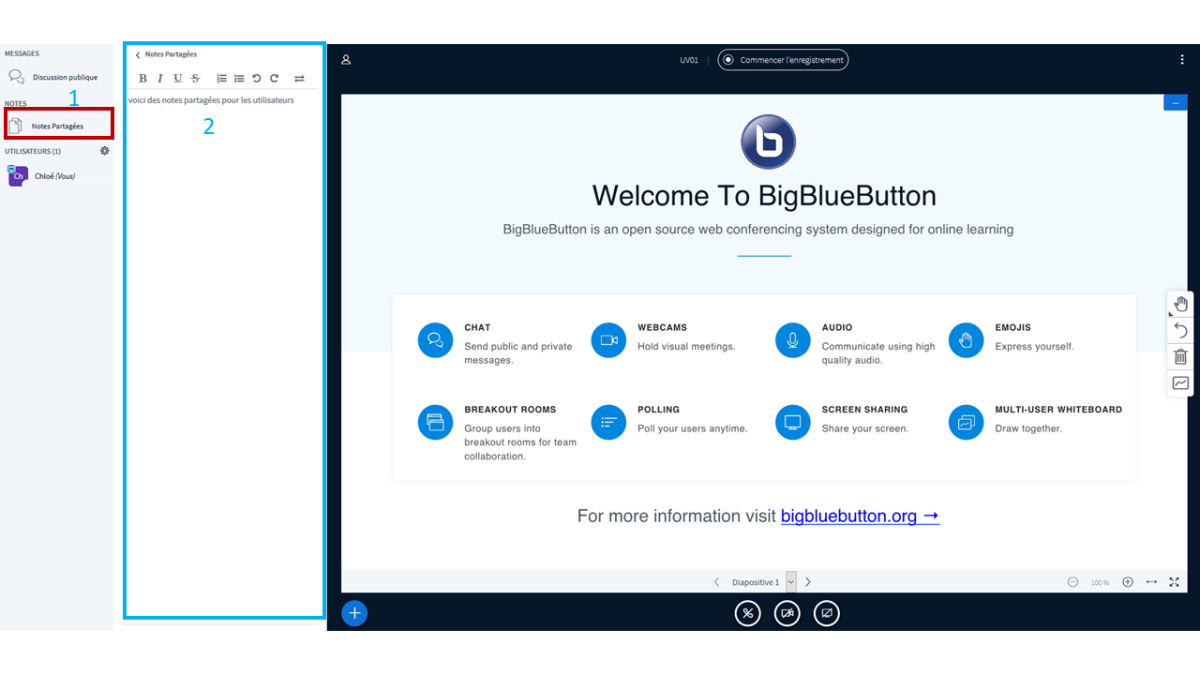
Task: Insert a bulleted list in the notes
Action: [239, 78]
